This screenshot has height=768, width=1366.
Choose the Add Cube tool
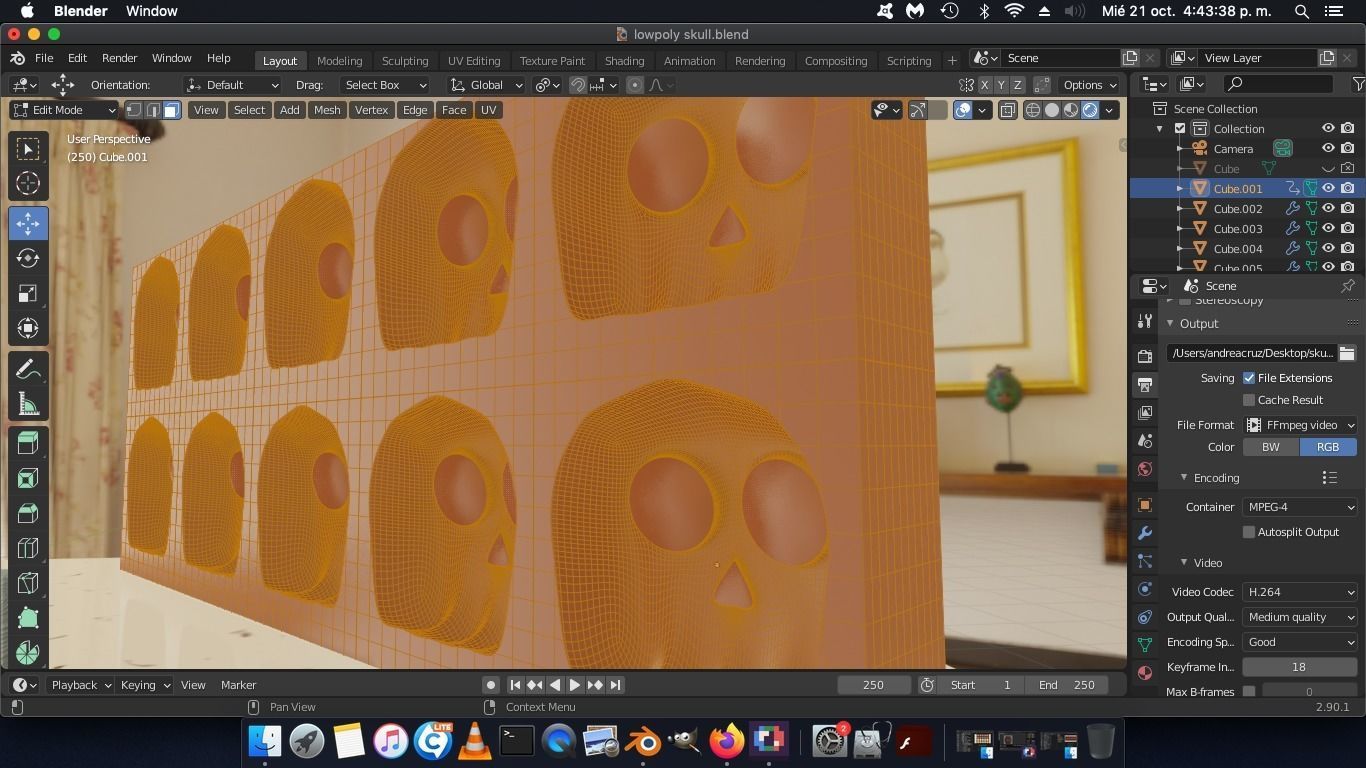28,443
